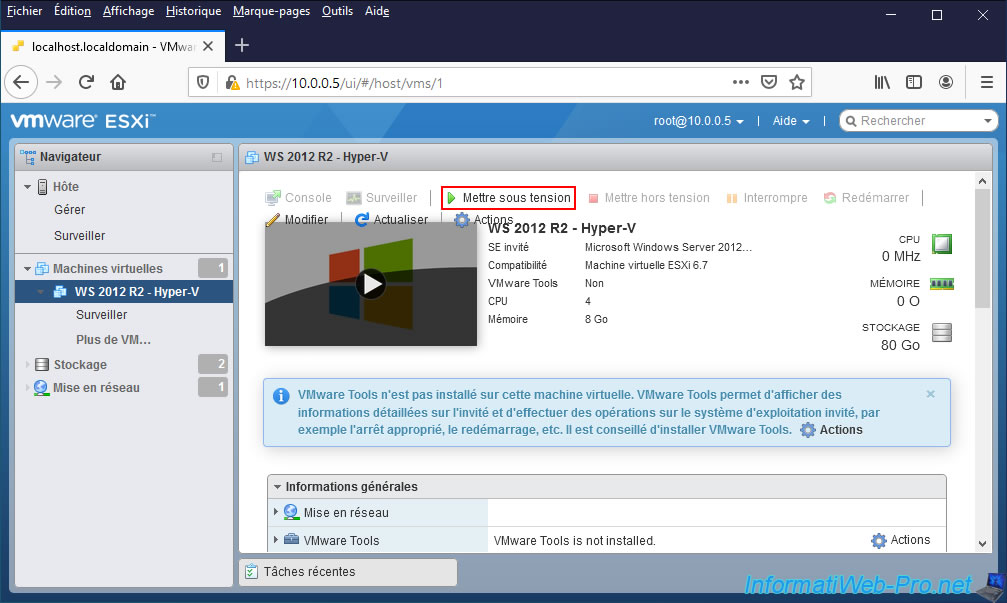This screenshot has width=1007, height=603.
Task: Edit VM settings with Modifier
Action: click(x=297, y=220)
